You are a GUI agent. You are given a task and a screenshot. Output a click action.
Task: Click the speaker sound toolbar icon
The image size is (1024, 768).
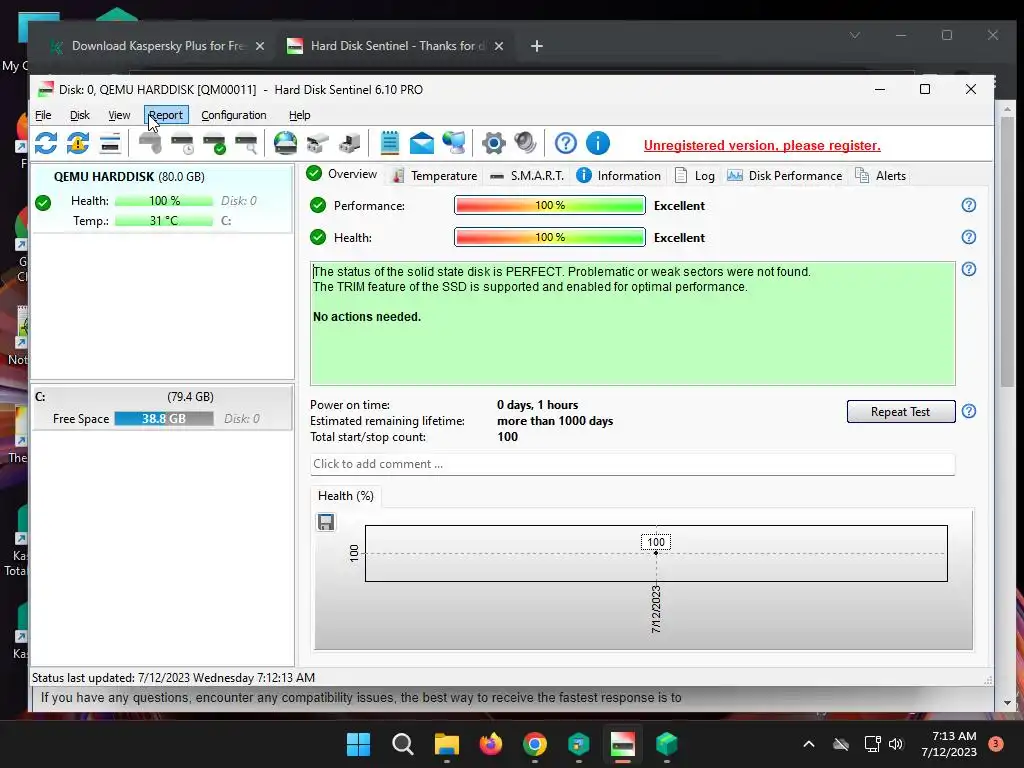point(525,143)
